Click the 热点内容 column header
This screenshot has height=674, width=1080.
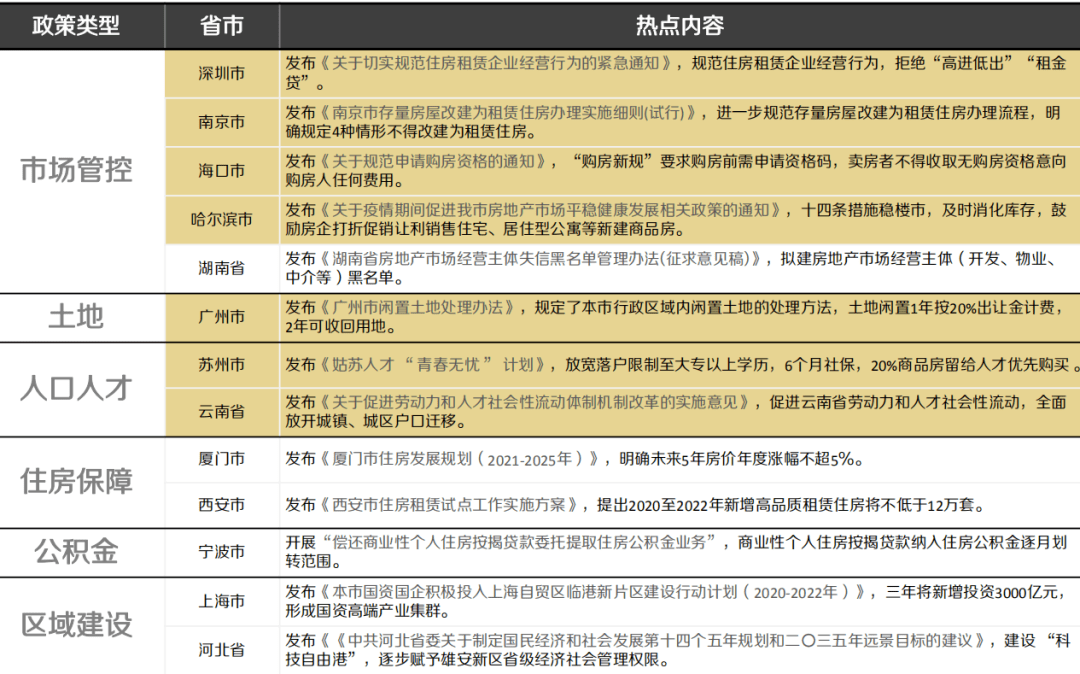point(680,28)
